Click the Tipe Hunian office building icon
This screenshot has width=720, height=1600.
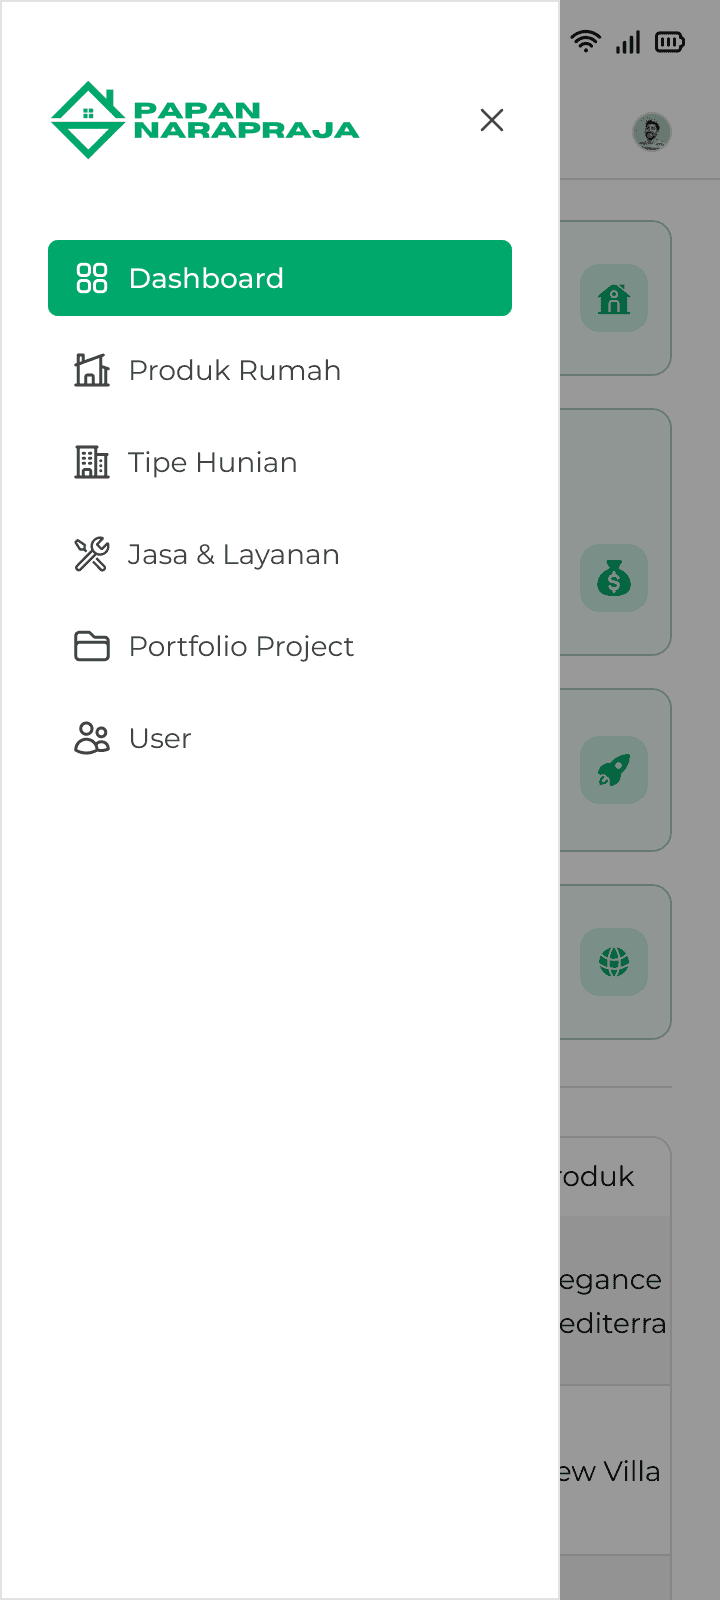(x=92, y=462)
